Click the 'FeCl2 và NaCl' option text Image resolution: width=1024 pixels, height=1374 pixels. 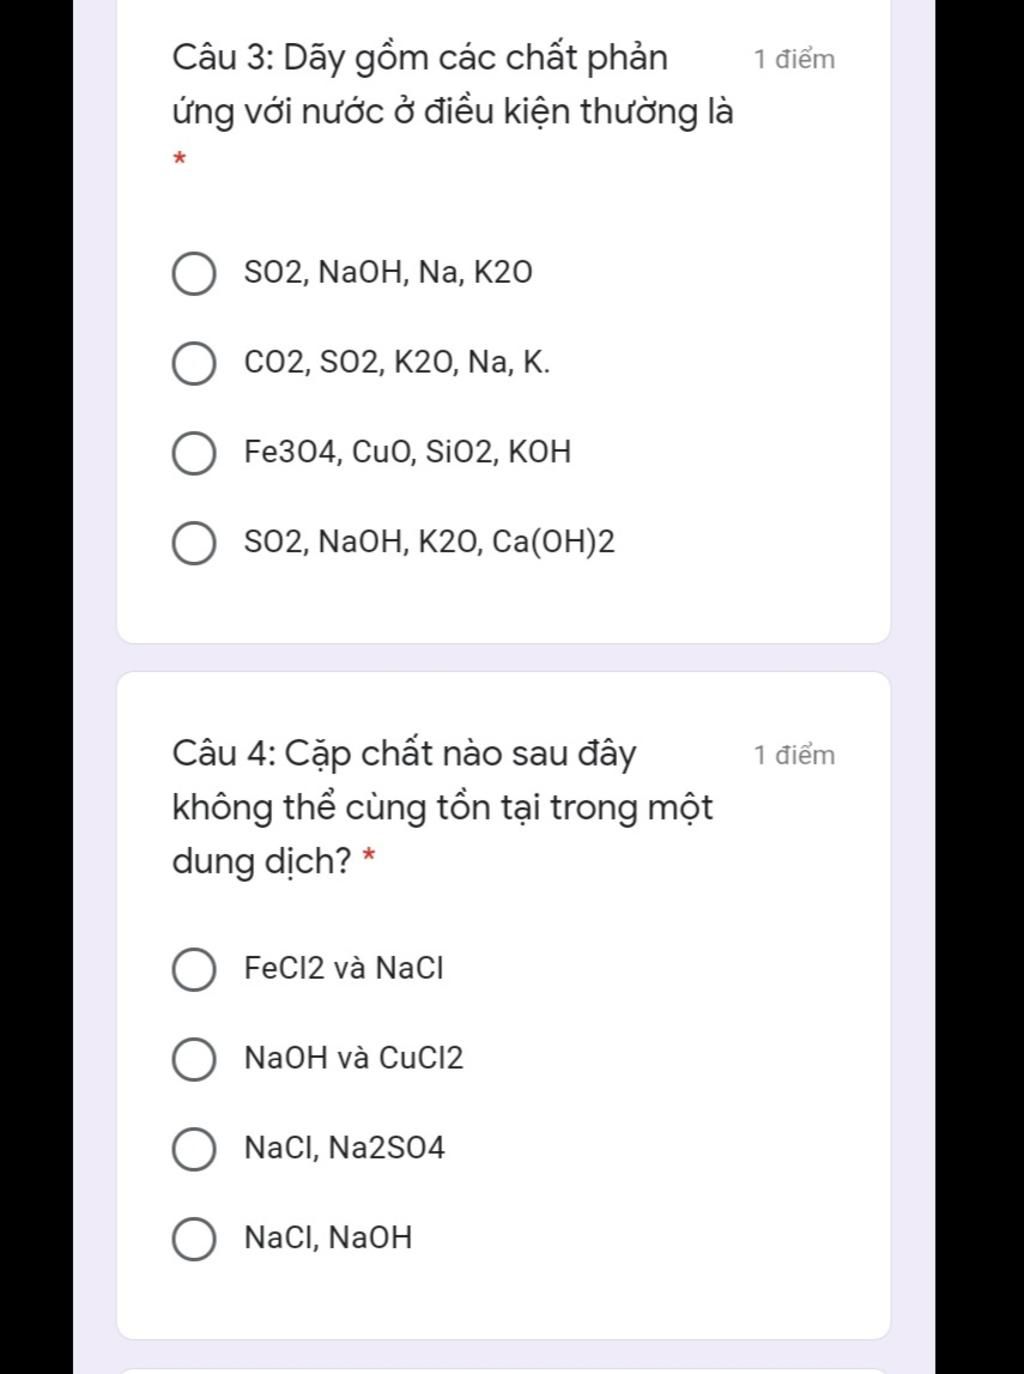pyautogui.click(x=344, y=968)
